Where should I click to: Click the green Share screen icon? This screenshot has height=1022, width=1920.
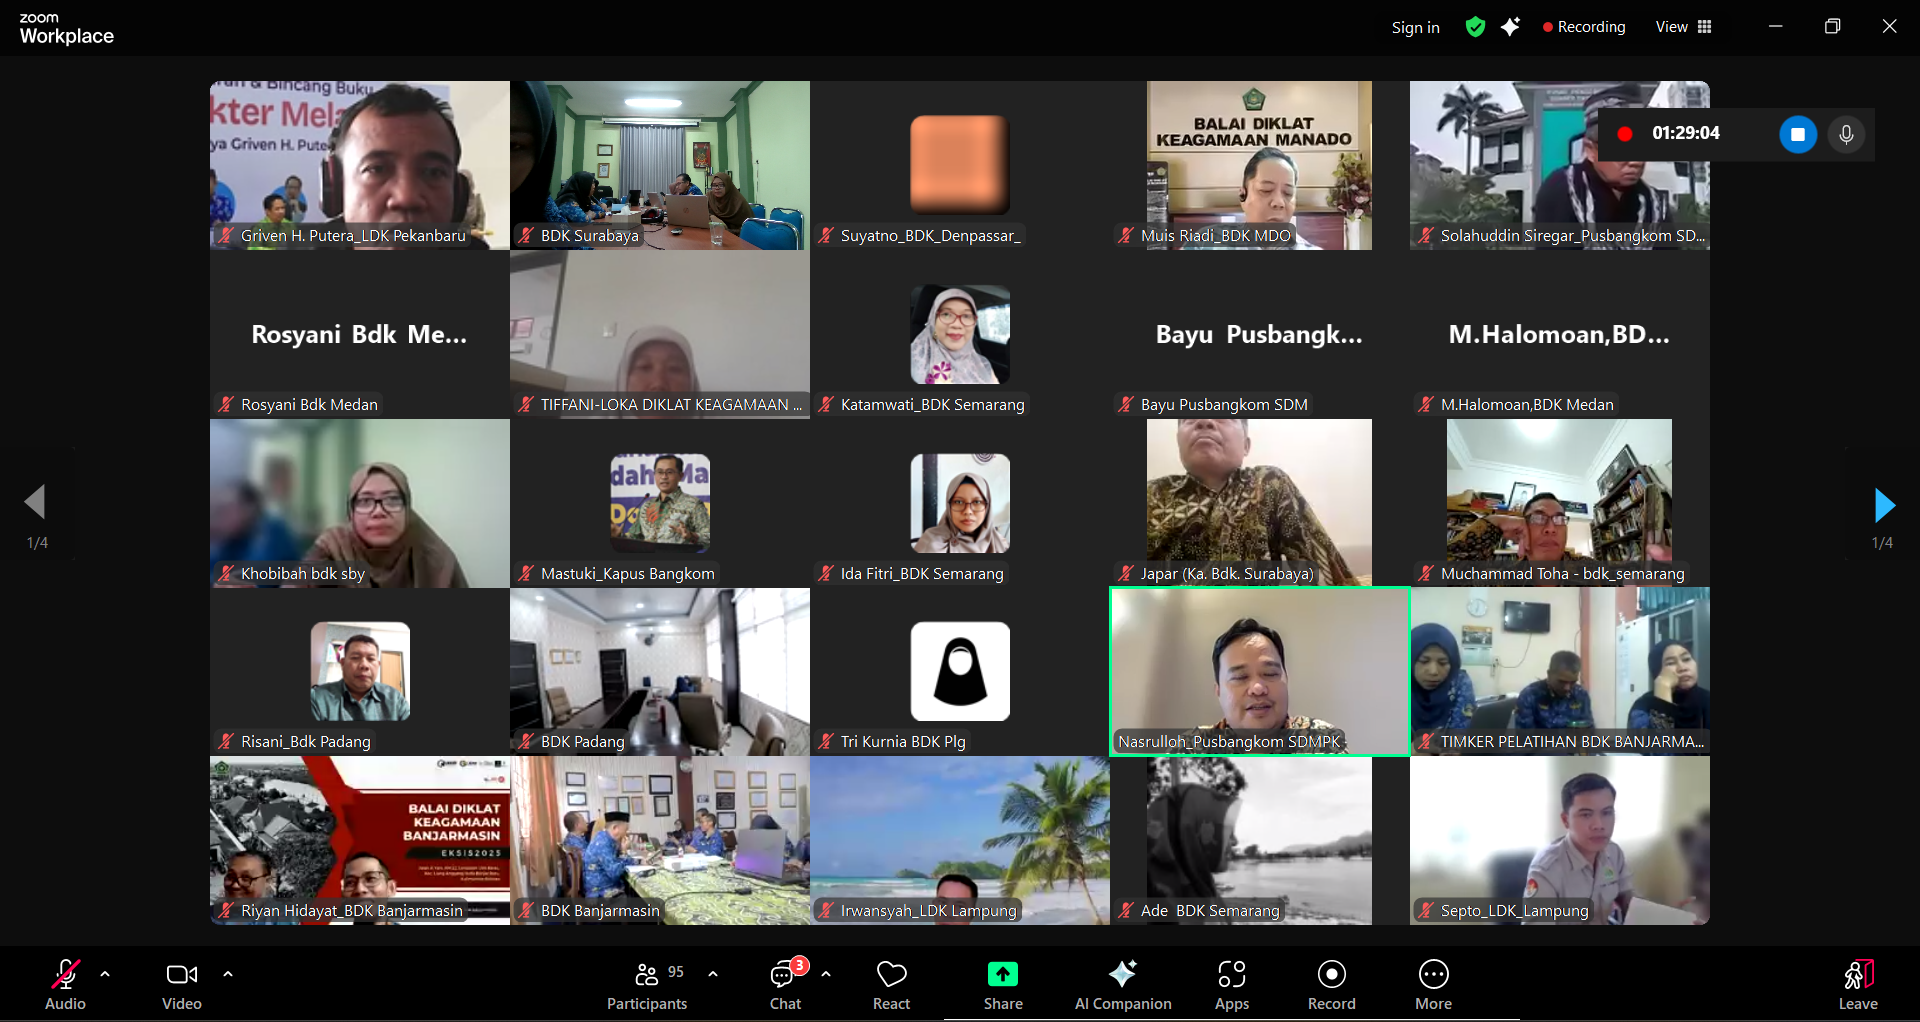(1002, 974)
